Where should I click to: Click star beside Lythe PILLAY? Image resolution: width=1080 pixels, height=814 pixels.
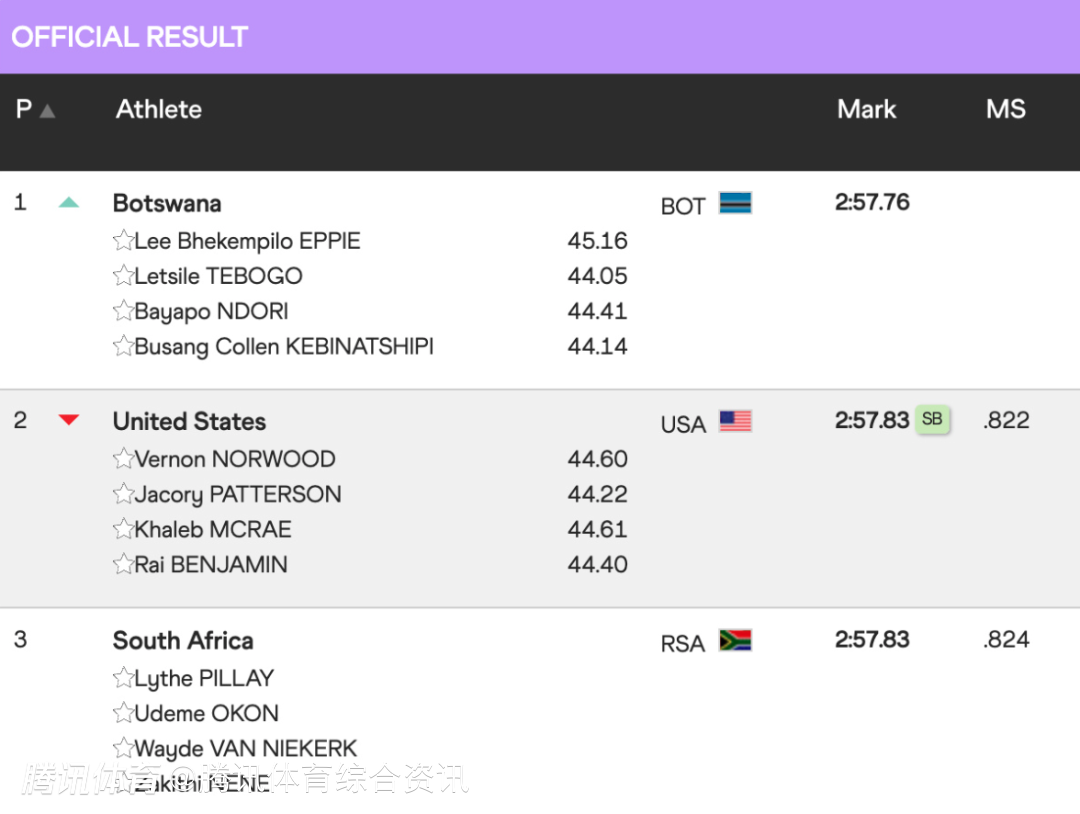click(123, 678)
